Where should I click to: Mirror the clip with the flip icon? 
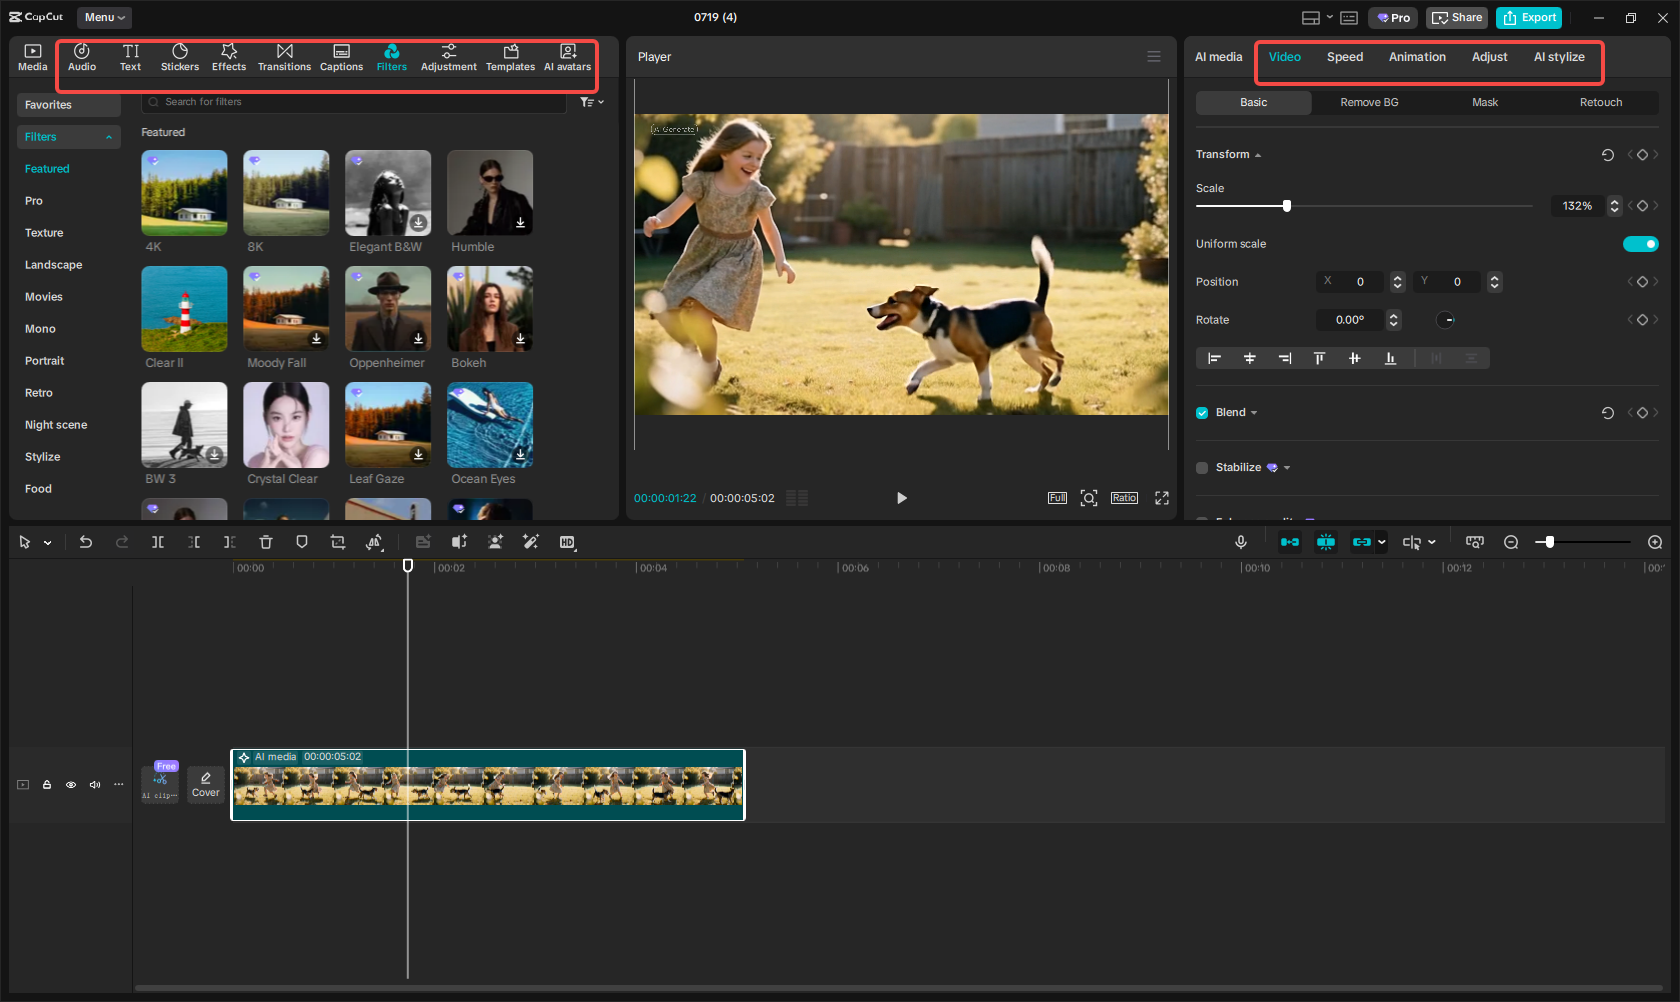(375, 542)
